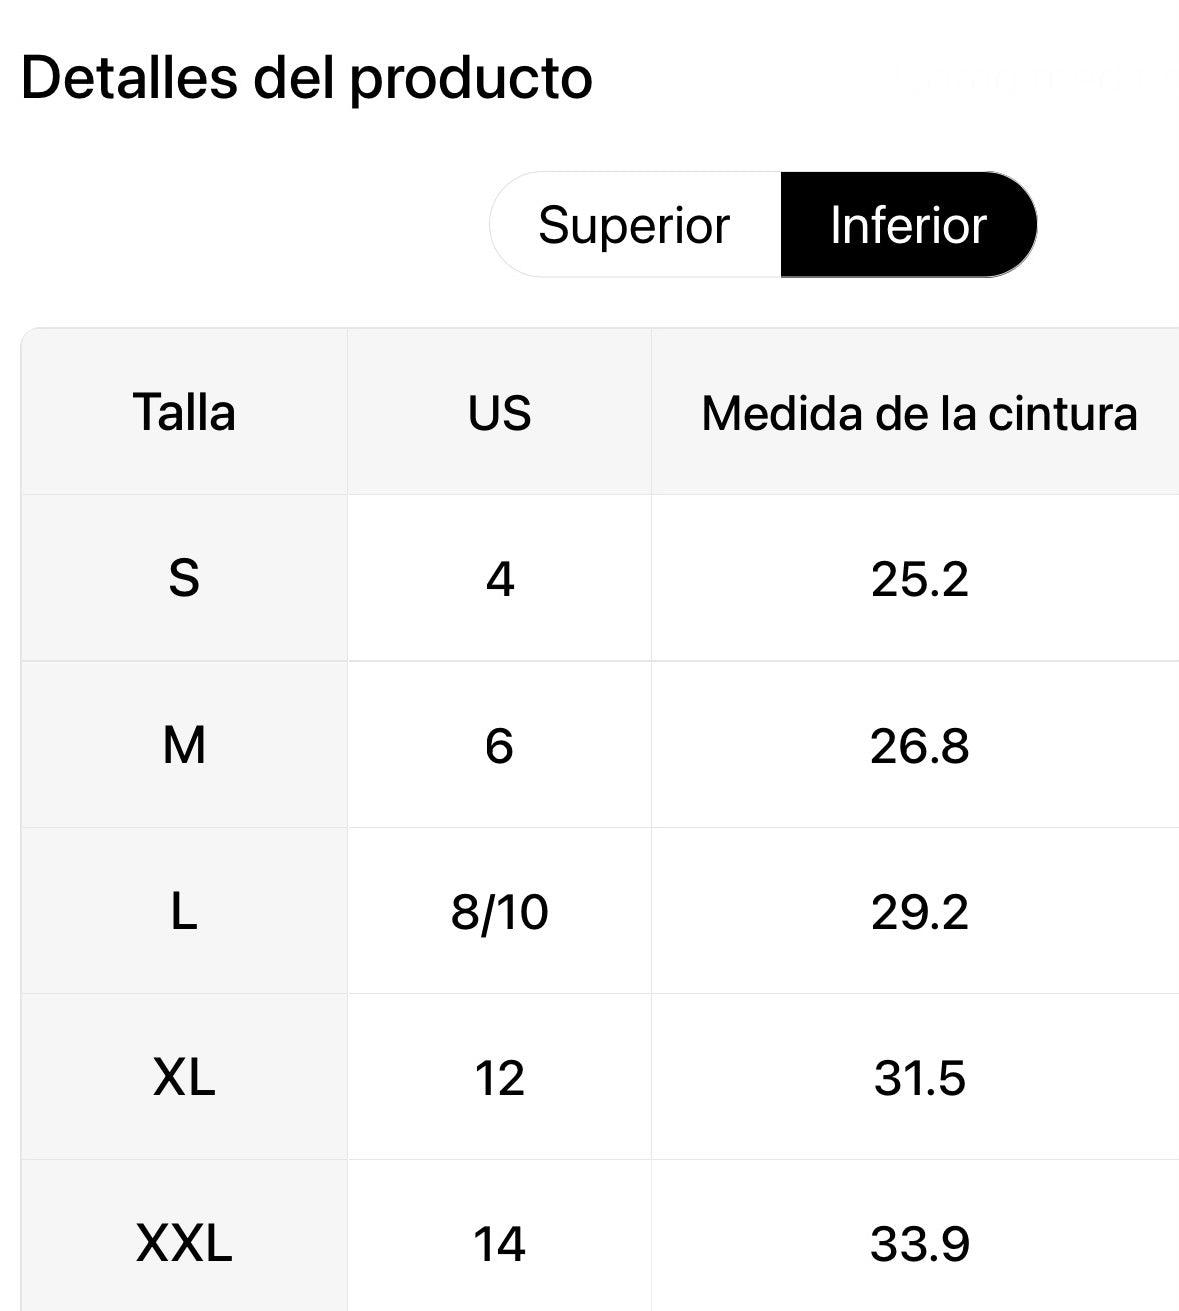
Task: Click US size 6 cell
Action: pos(499,745)
